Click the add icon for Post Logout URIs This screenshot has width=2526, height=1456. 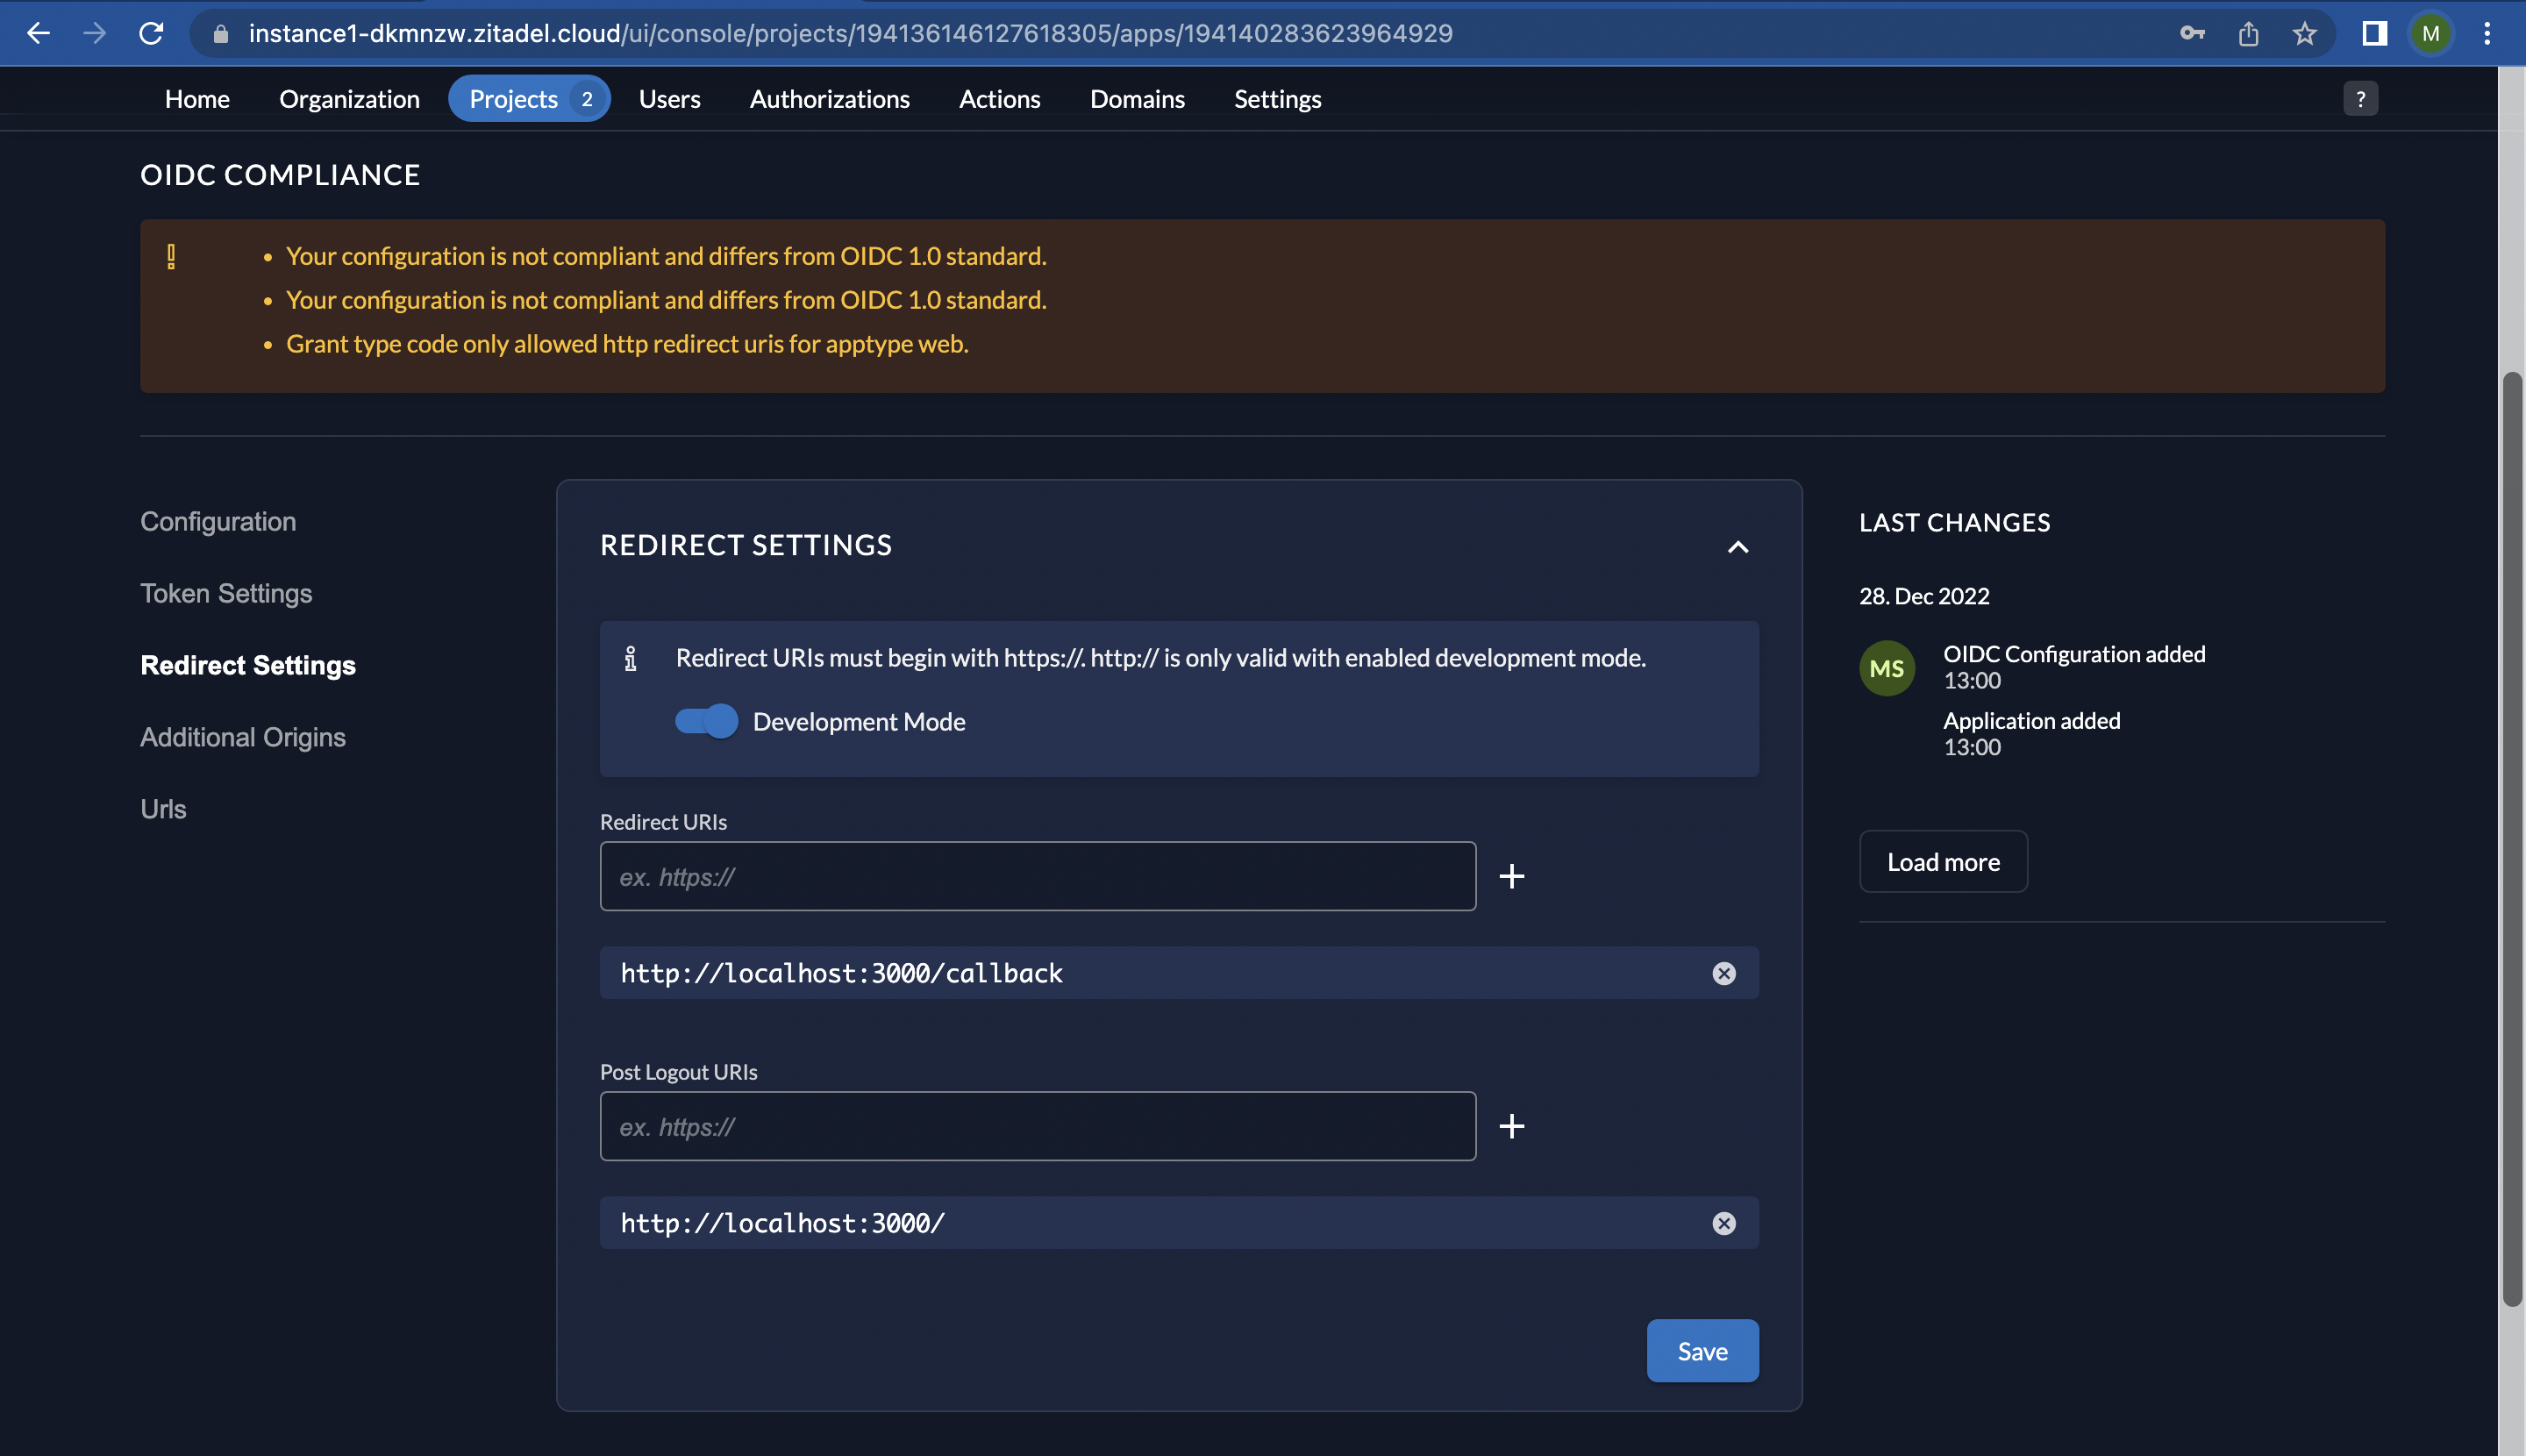(x=1511, y=1126)
